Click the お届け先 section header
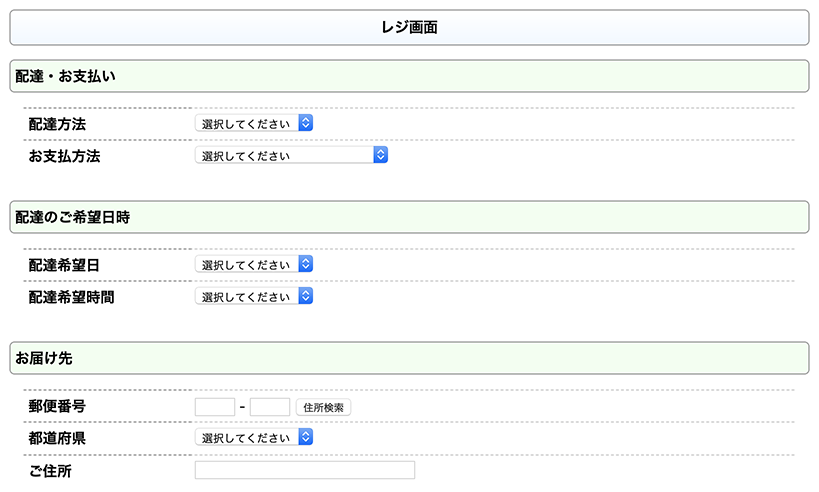 [x=409, y=358]
